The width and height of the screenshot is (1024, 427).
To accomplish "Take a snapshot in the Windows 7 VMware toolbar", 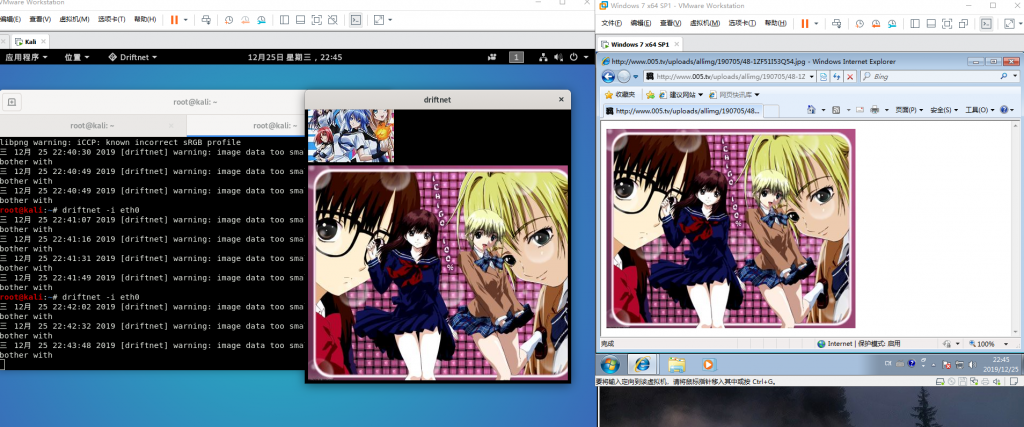I will pyautogui.click(x=859, y=24).
